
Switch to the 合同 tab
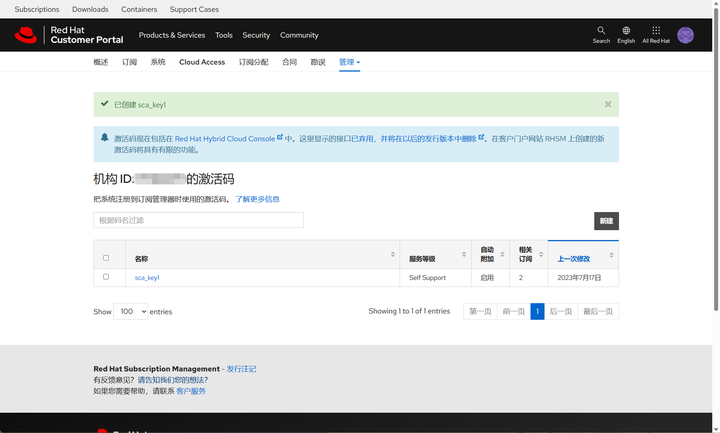tap(289, 62)
